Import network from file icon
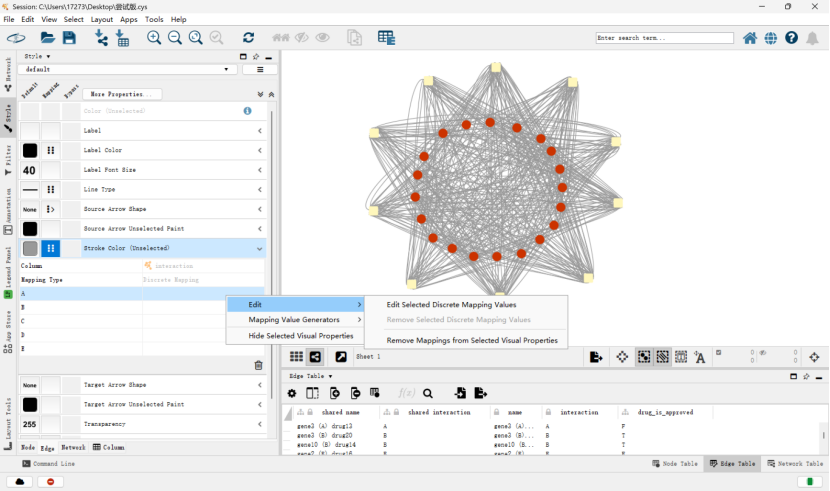 pyautogui.click(x=101, y=38)
